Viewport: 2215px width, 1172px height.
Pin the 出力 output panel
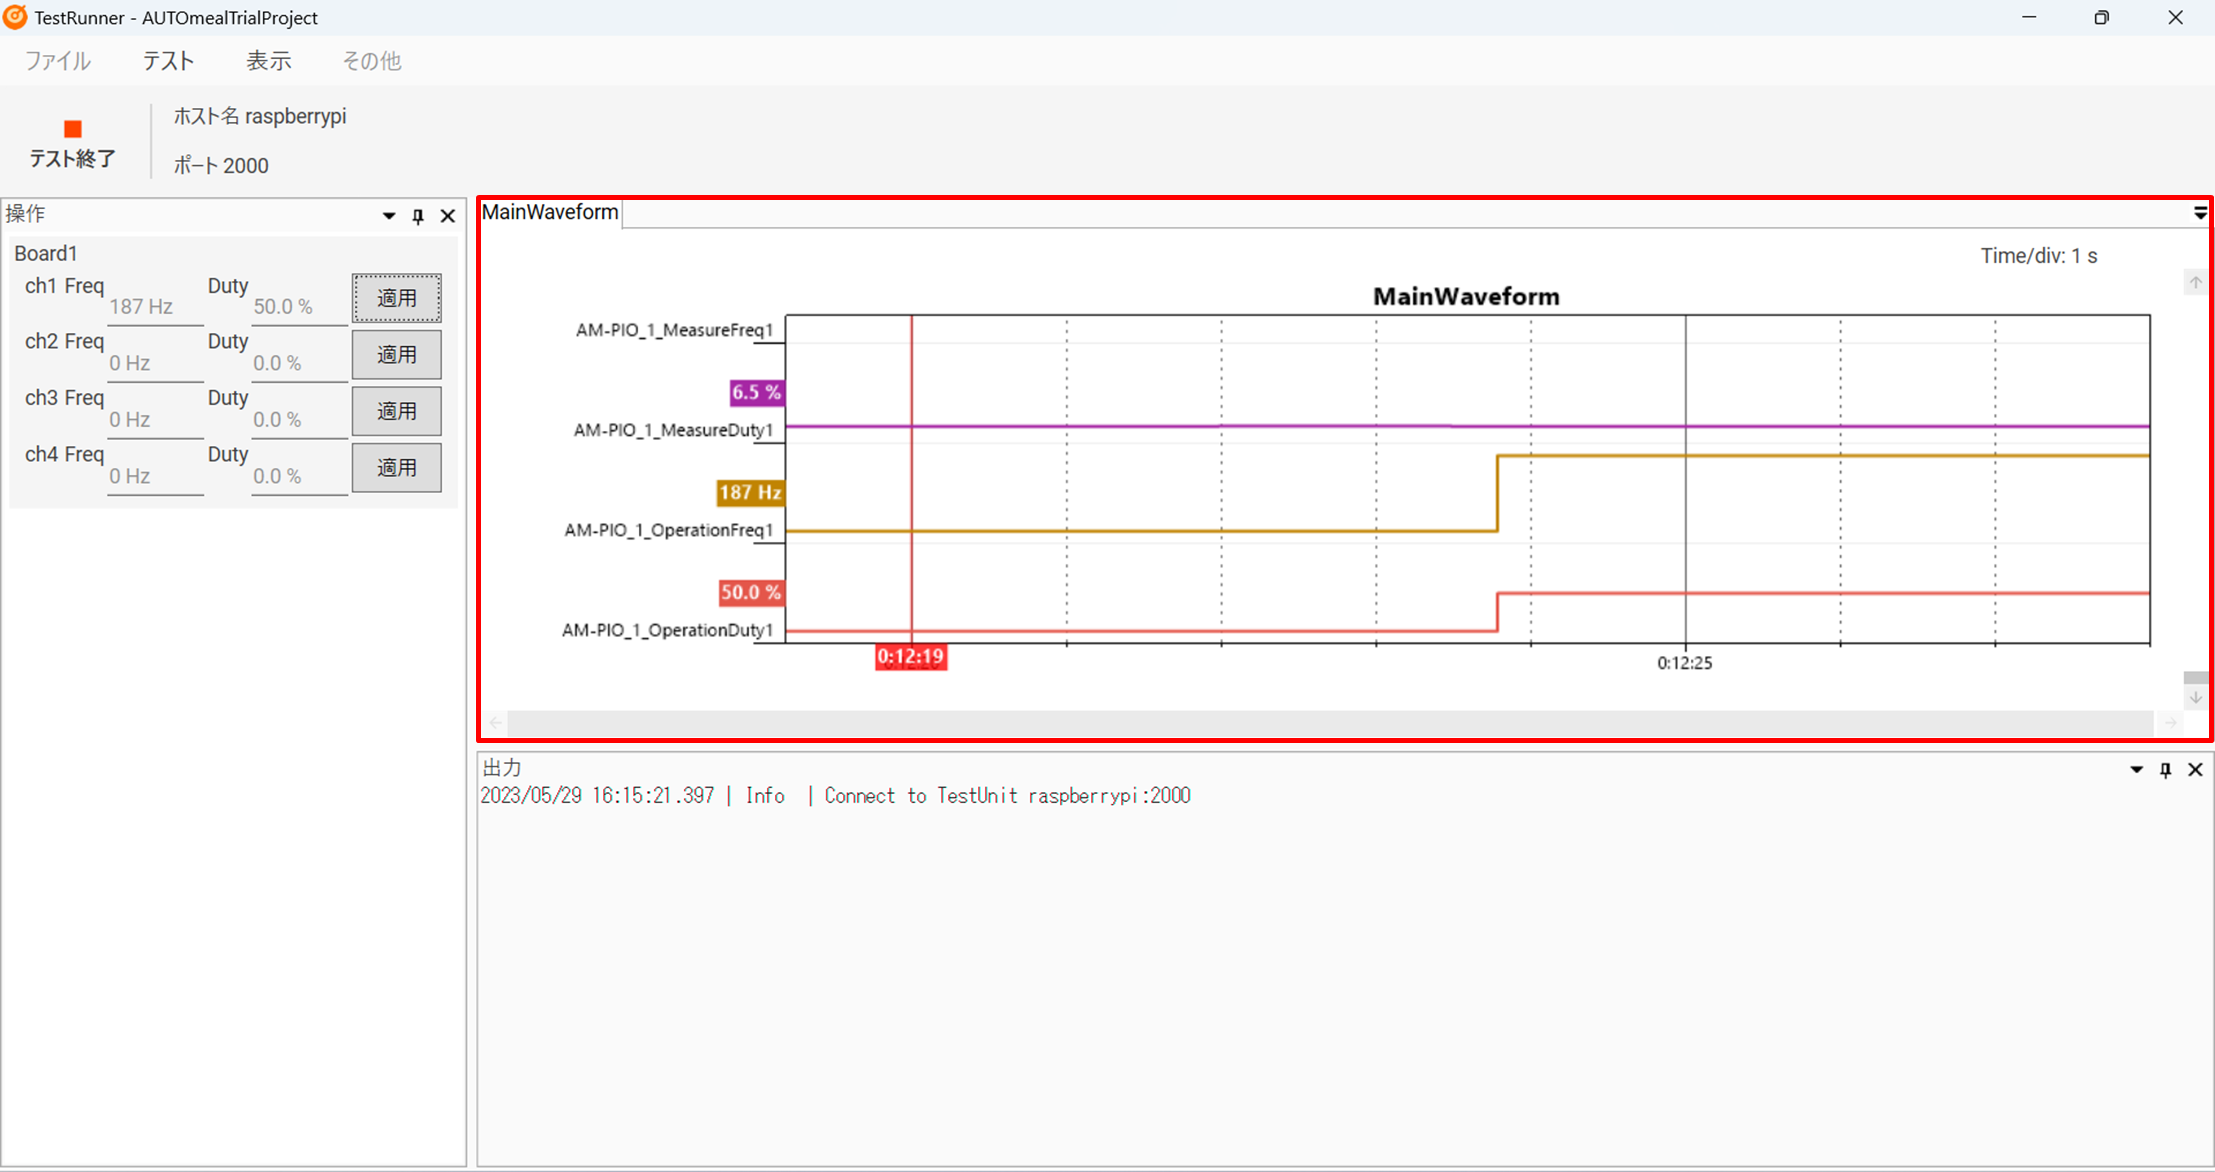point(2165,770)
